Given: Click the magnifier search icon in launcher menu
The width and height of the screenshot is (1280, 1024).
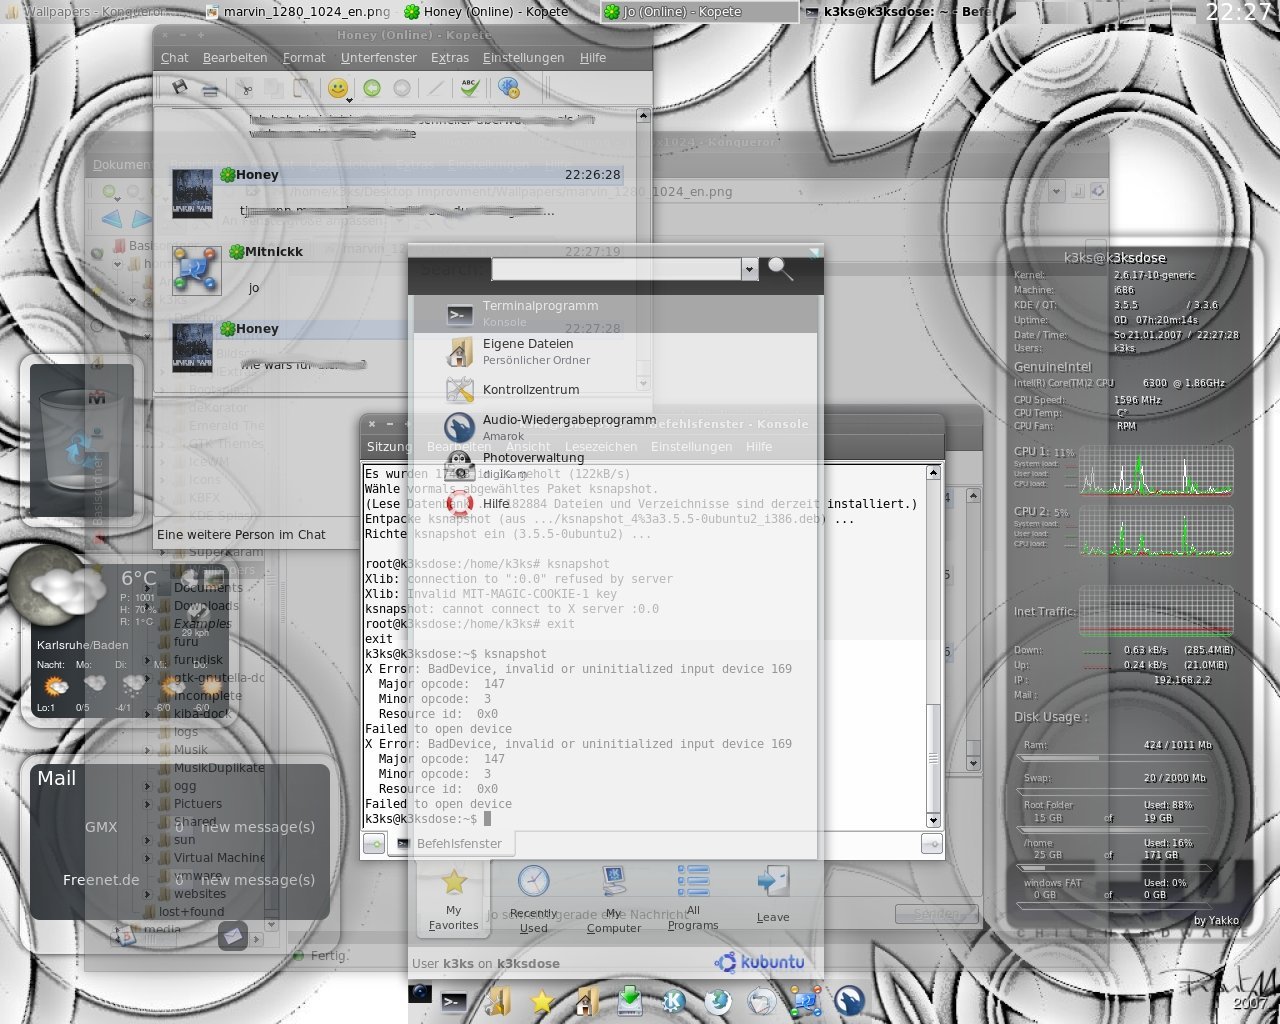Looking at the screenshot, I should coord(780,268).
